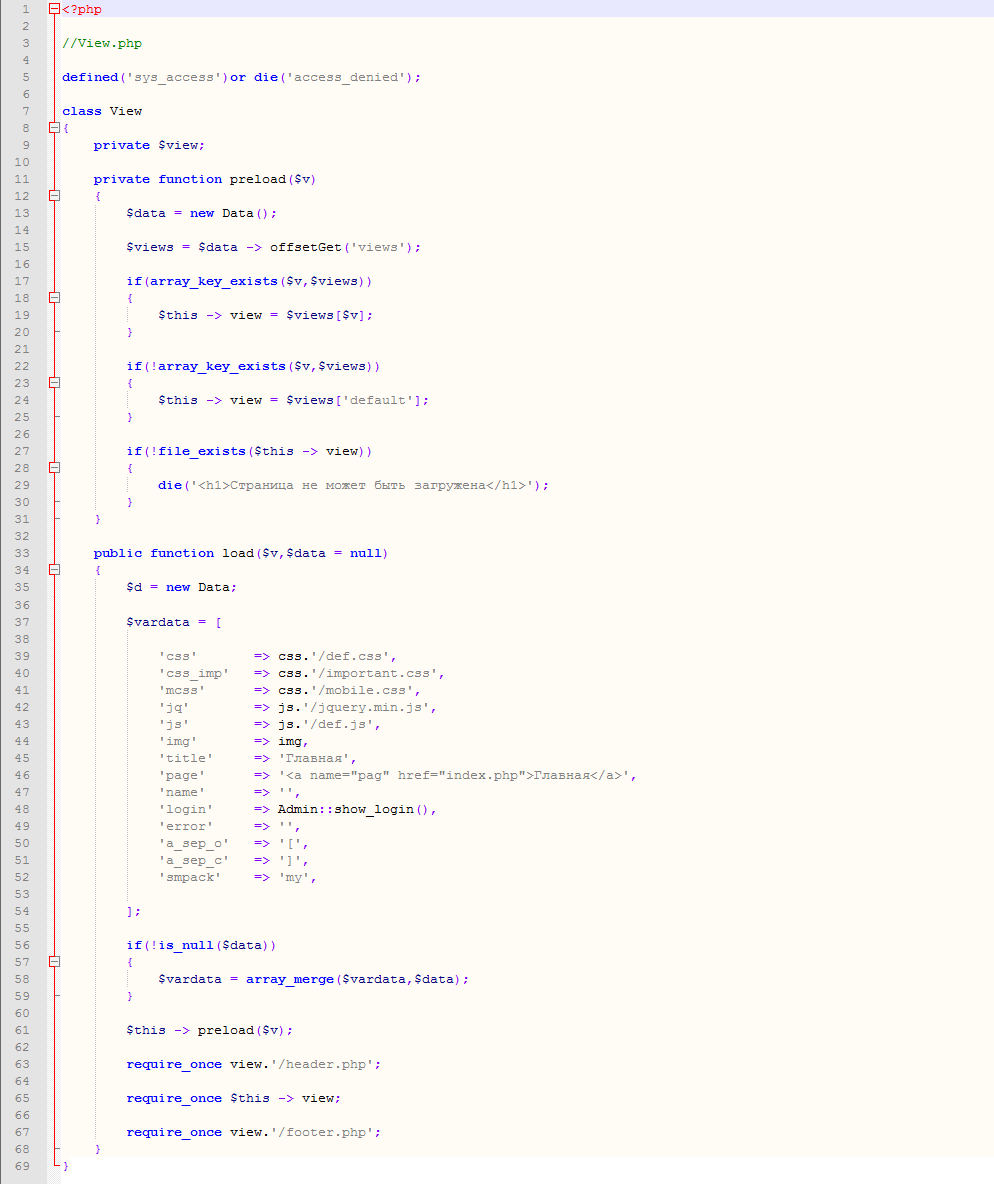Click array_key_exists on line 17
The image size is (994, 1184).
coord(214,281)
